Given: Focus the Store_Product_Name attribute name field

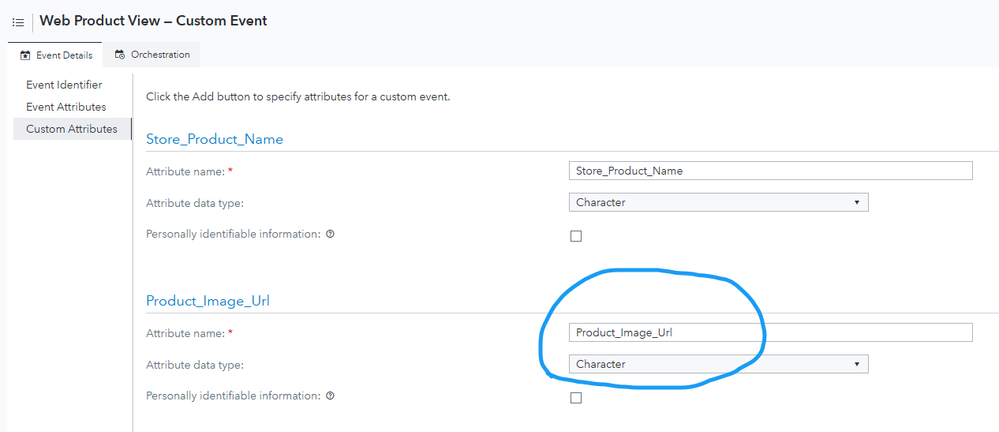Looking at the screenshot, I should pyautogui.click(x=770, y=171).
